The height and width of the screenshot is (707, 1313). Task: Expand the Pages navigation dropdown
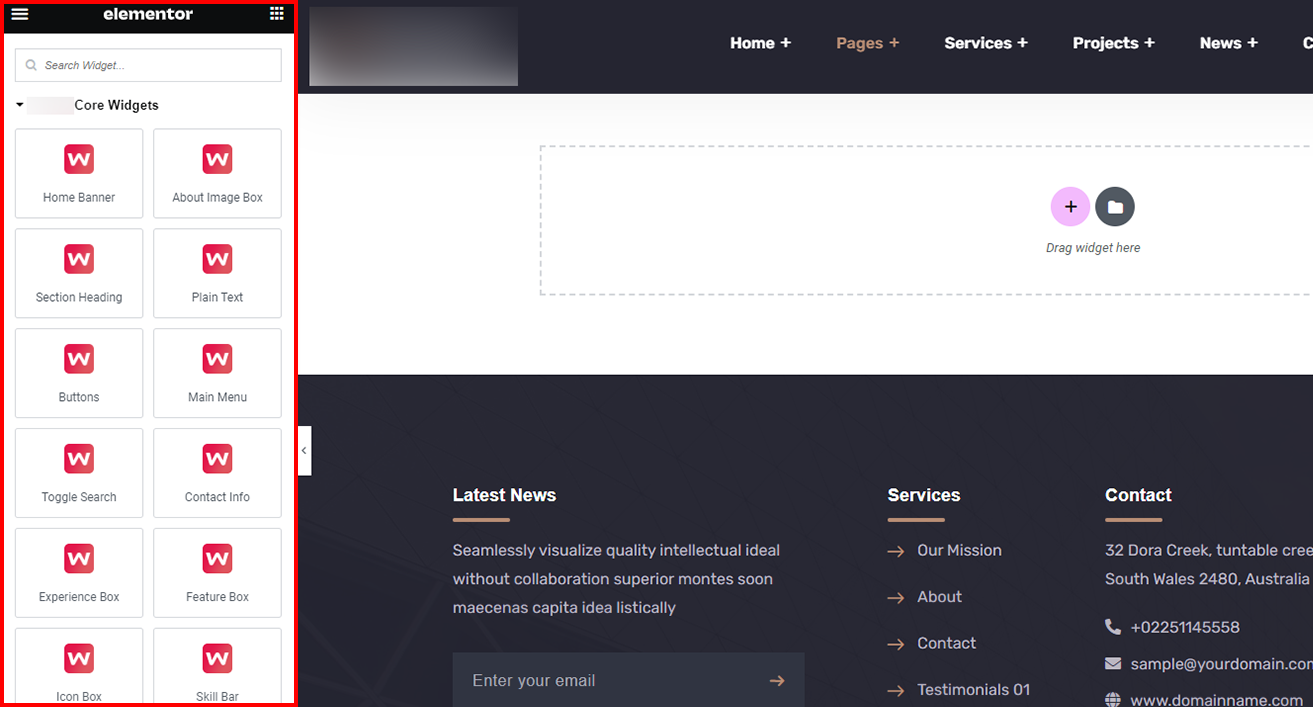point(866,43)
